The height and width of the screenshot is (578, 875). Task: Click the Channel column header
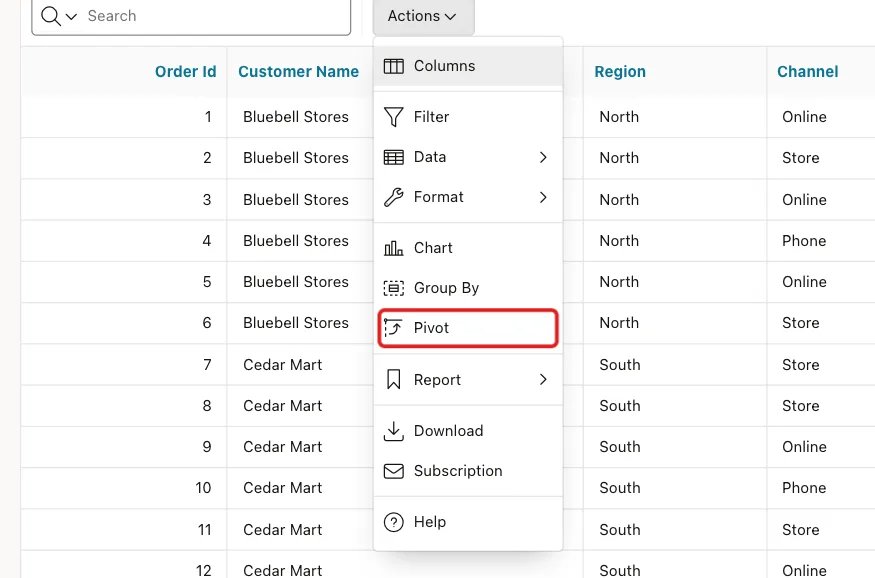tap(807, 71)
